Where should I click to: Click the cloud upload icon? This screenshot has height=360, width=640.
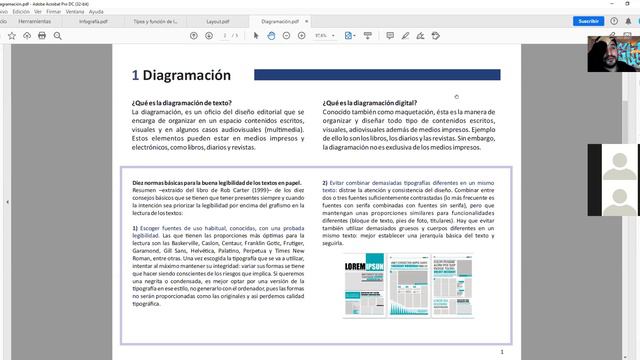point(27,36)
